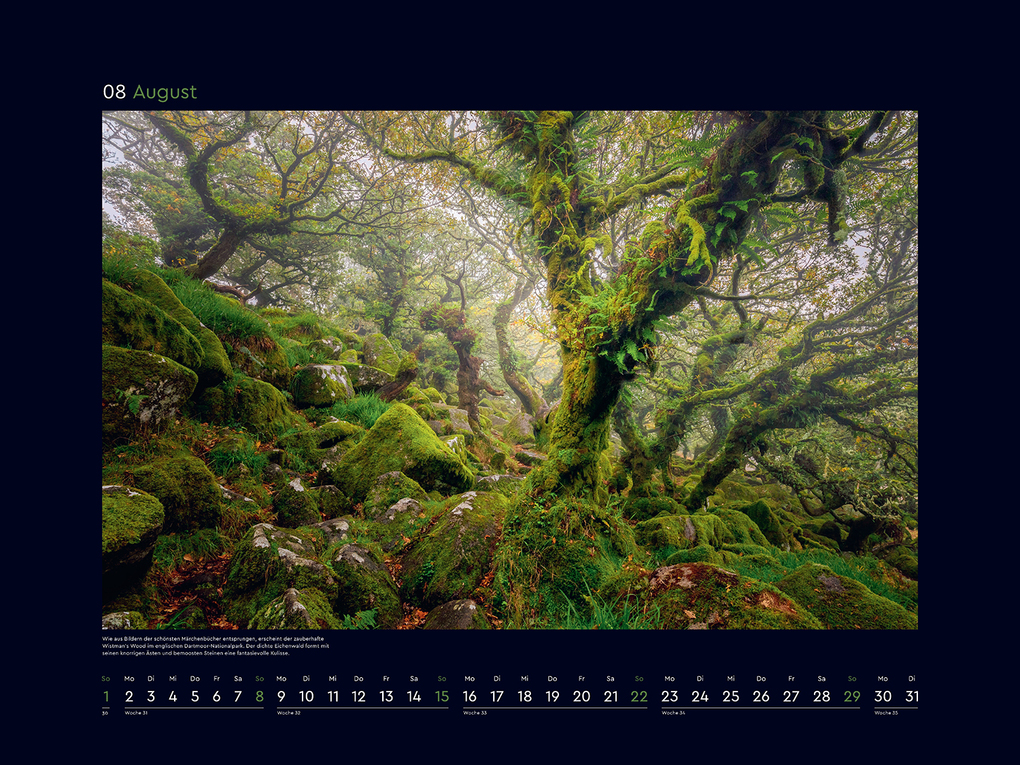Screen dimensions: 1020x765
Task: Click the forest photograph
Action: [510, 370]
